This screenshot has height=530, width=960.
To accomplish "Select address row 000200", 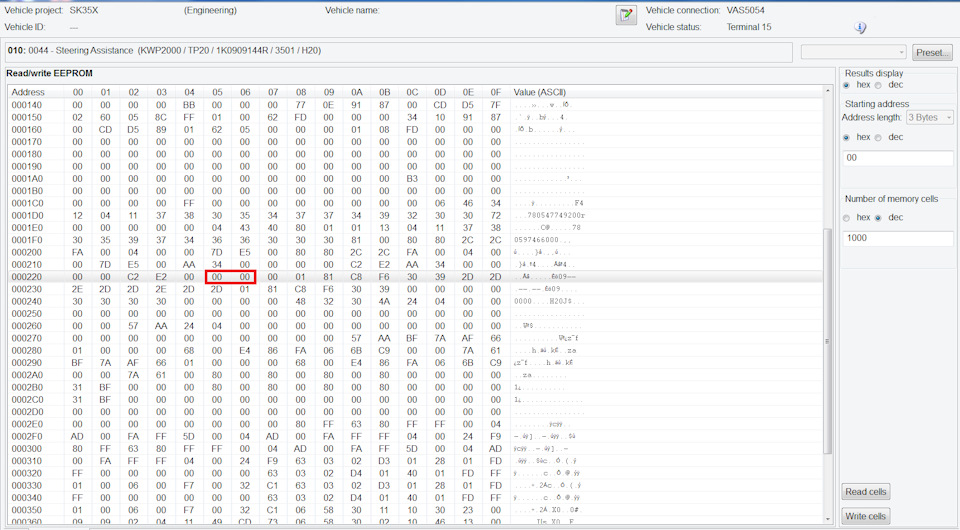I will (x=416, y=252).
